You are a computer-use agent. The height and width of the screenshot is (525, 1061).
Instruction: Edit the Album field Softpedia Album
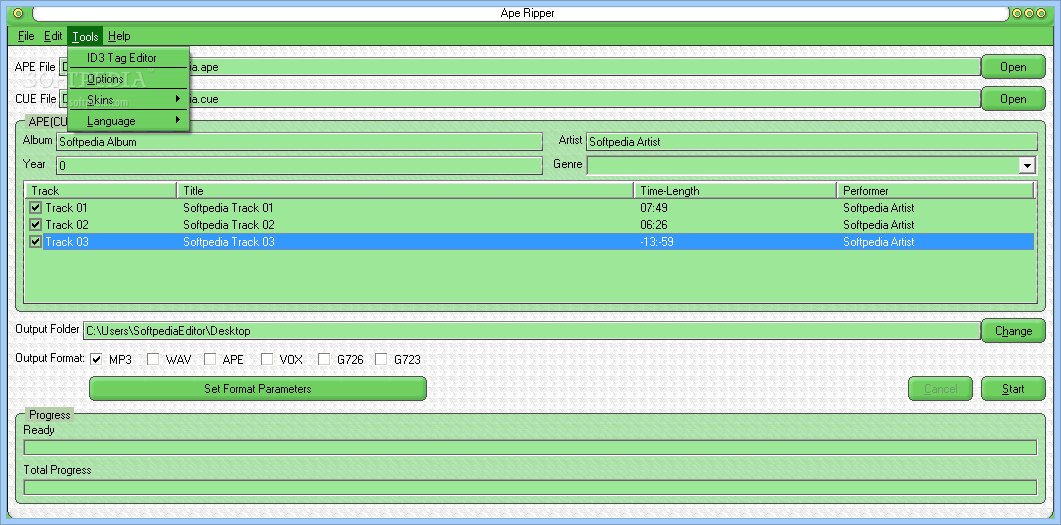tap(299, 142)
